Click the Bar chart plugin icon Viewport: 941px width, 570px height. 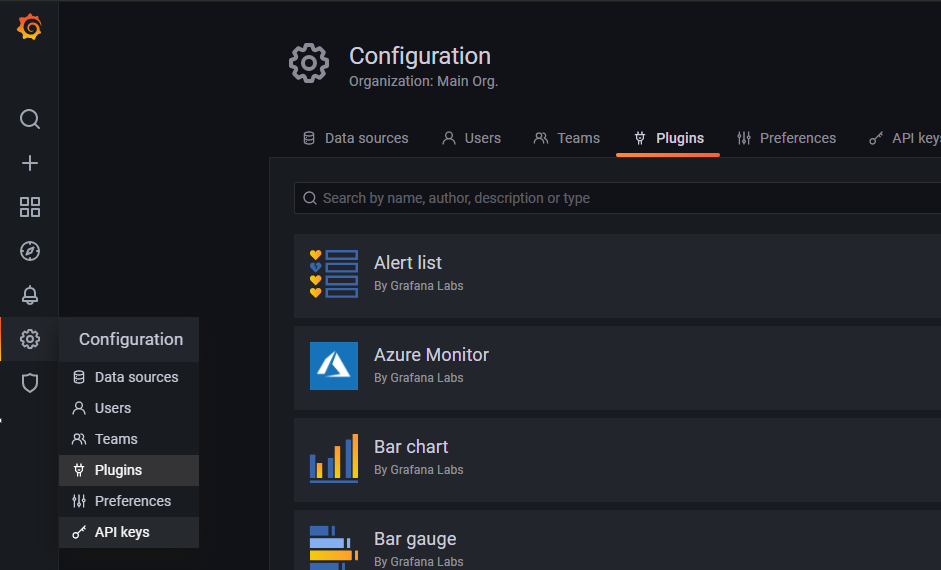(334, 458)
